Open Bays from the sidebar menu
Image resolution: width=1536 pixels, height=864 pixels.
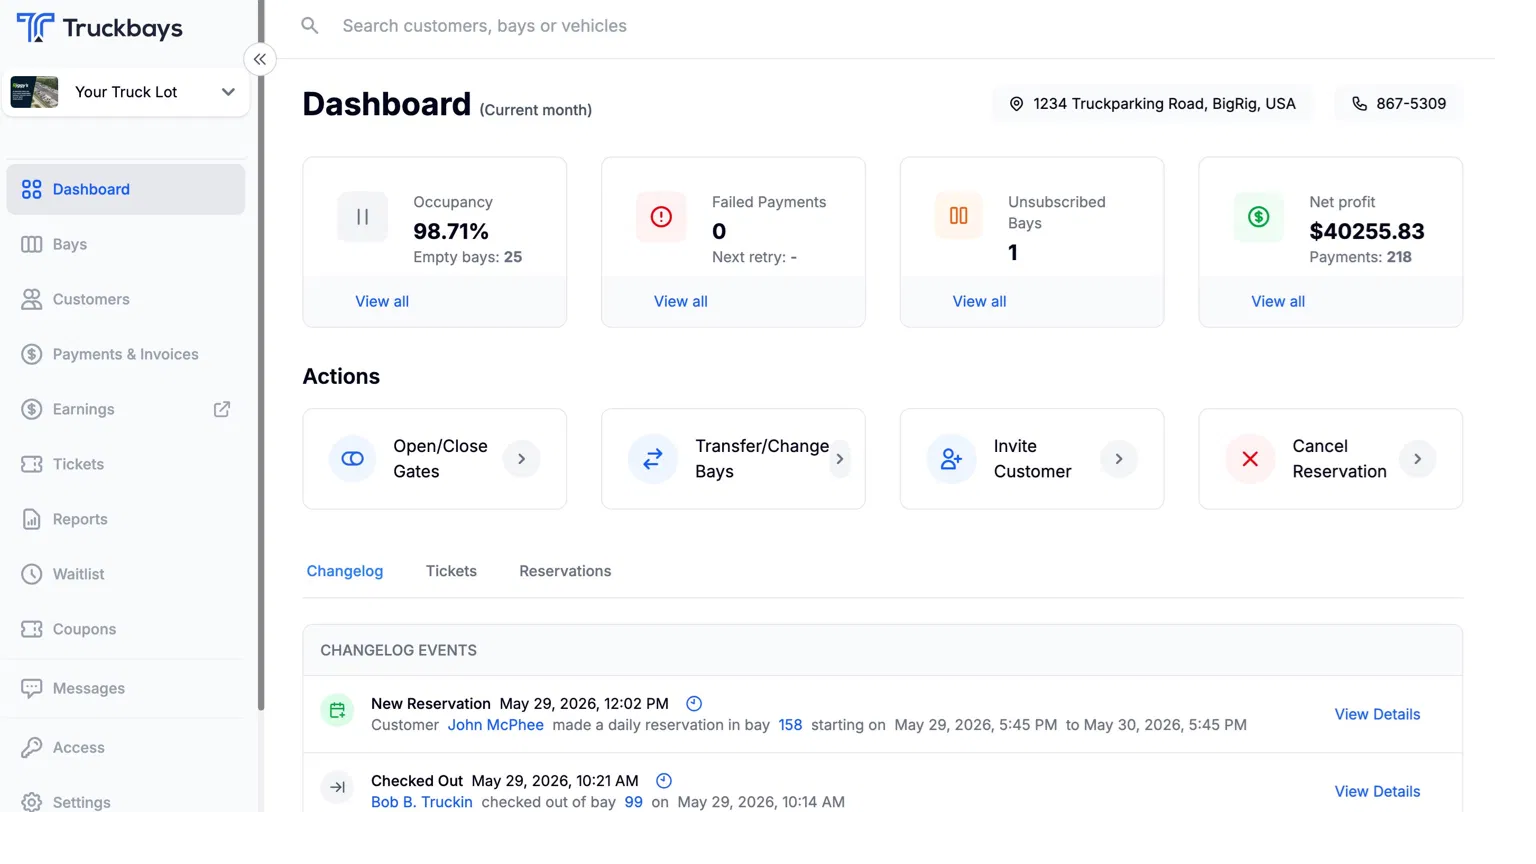(126, 244)
